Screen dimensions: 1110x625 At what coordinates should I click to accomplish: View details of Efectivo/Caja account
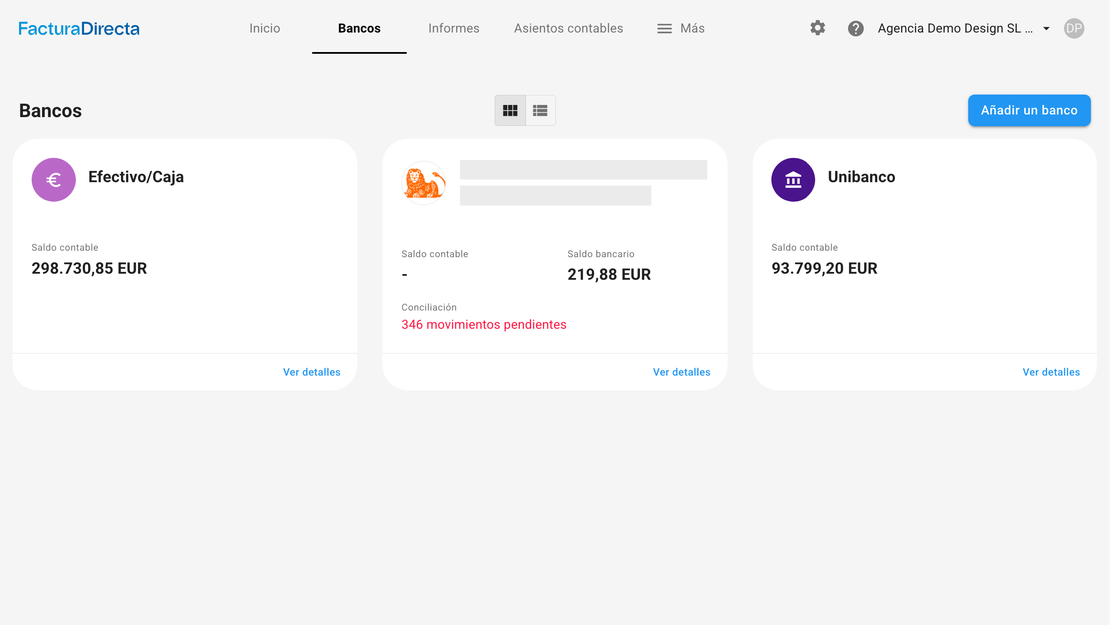pos(311,372)
